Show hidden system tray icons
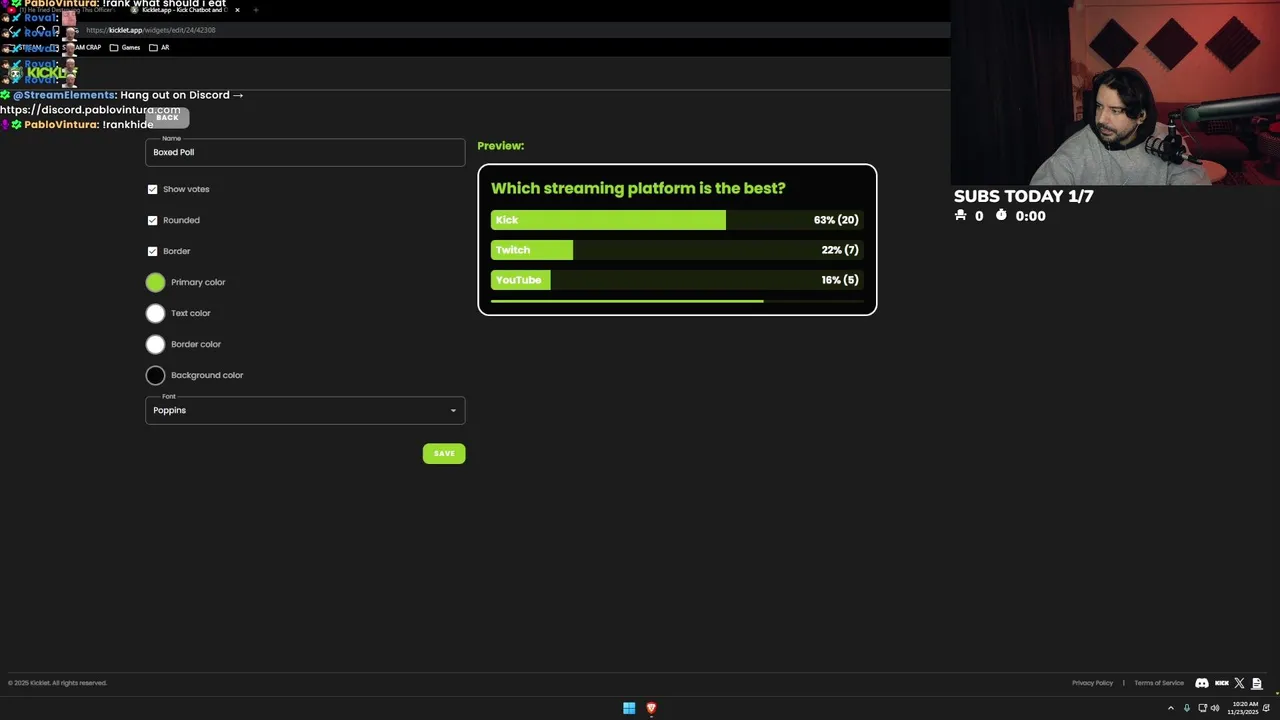This screenshot has height=720, width=1280. tap(1171, 708)
